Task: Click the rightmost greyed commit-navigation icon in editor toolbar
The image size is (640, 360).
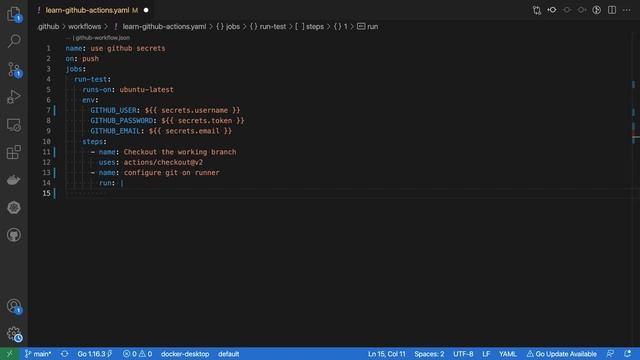Action: pyautogui.click(x=582, y=10)
